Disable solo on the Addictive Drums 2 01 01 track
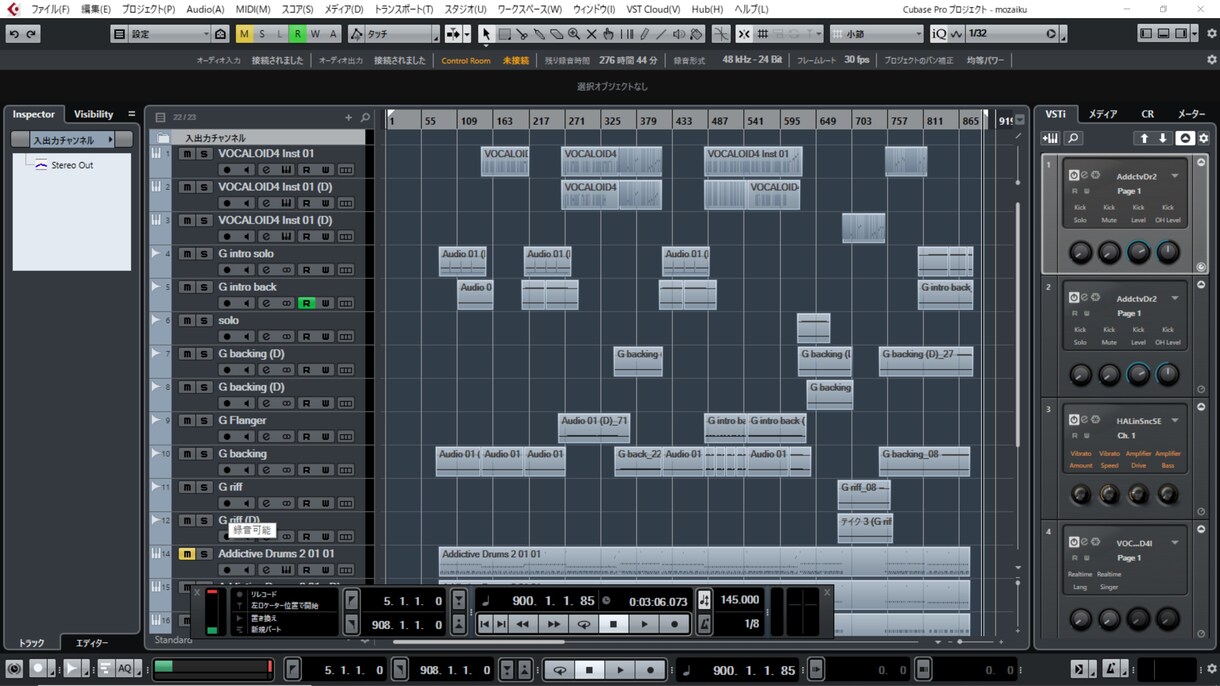 pos(204,554)
